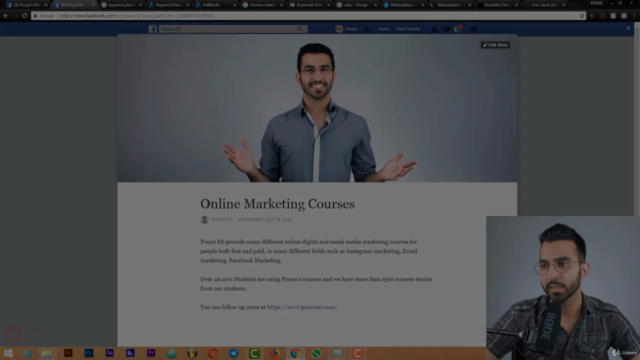Launch Photoshop from taskbar
Image resolution: width=640 pixels, height=360 pixels.
(89, 353)
